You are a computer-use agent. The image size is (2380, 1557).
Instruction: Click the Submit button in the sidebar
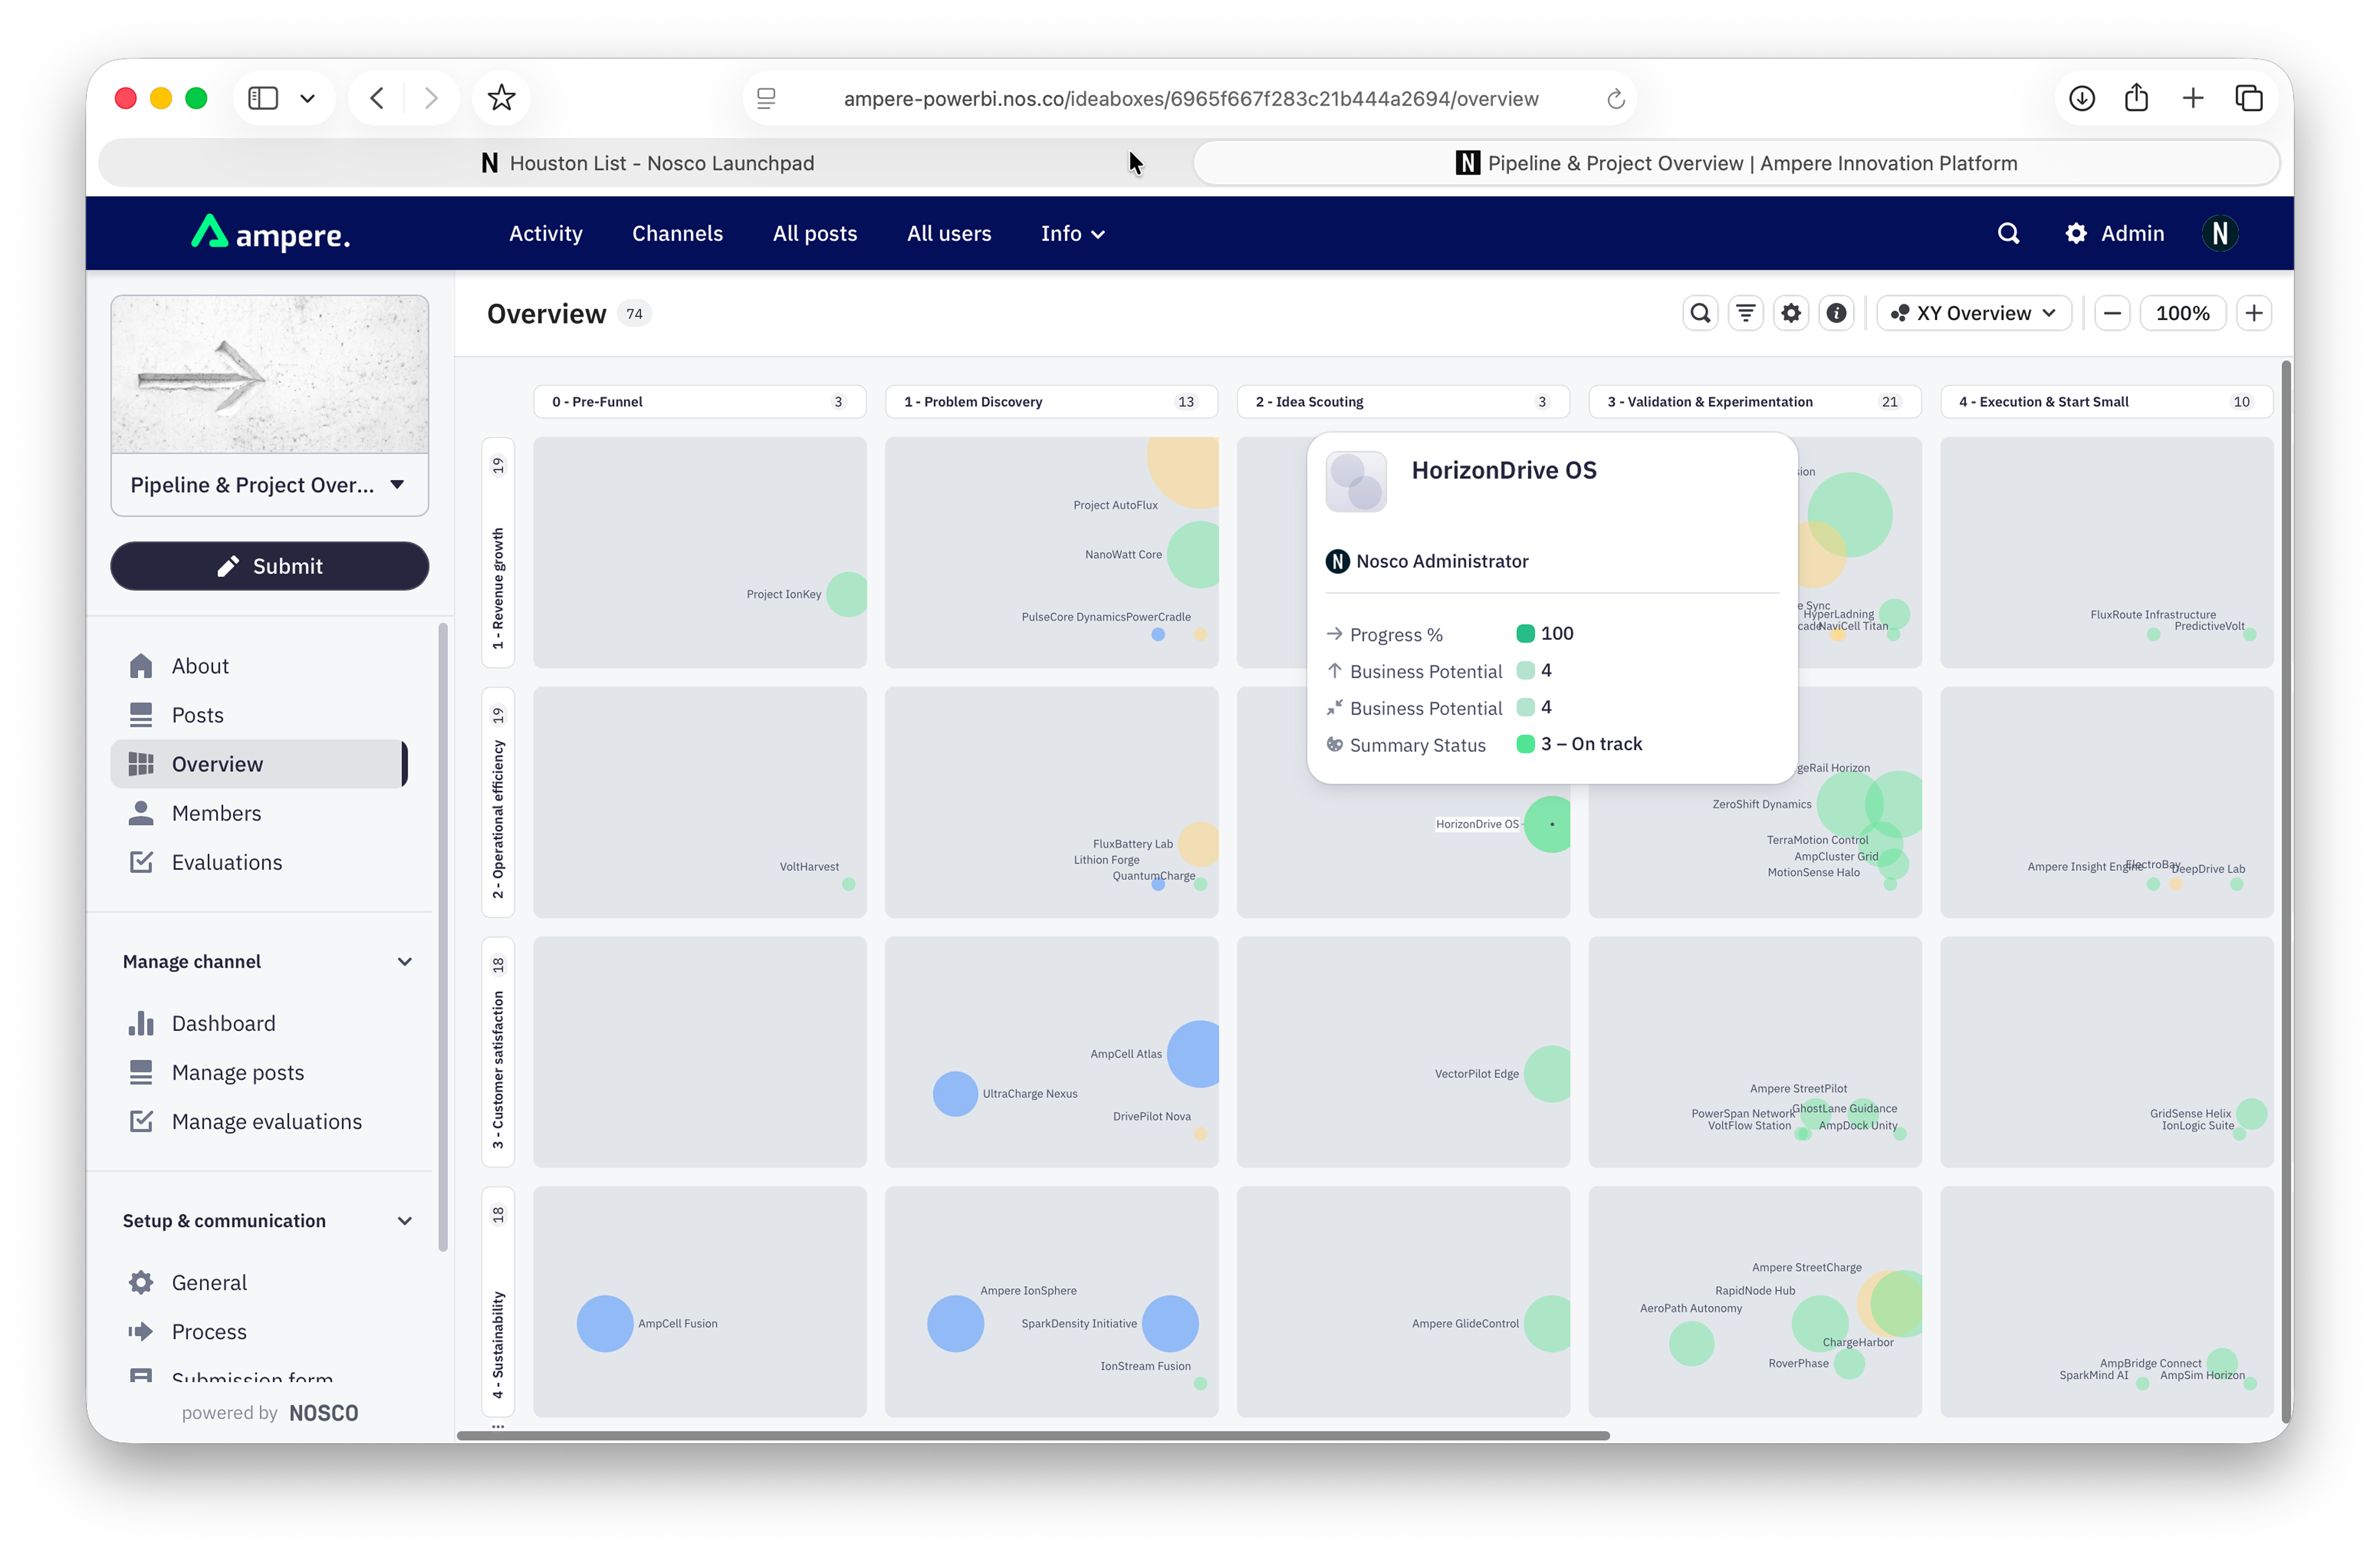click(x=269, y=566)
